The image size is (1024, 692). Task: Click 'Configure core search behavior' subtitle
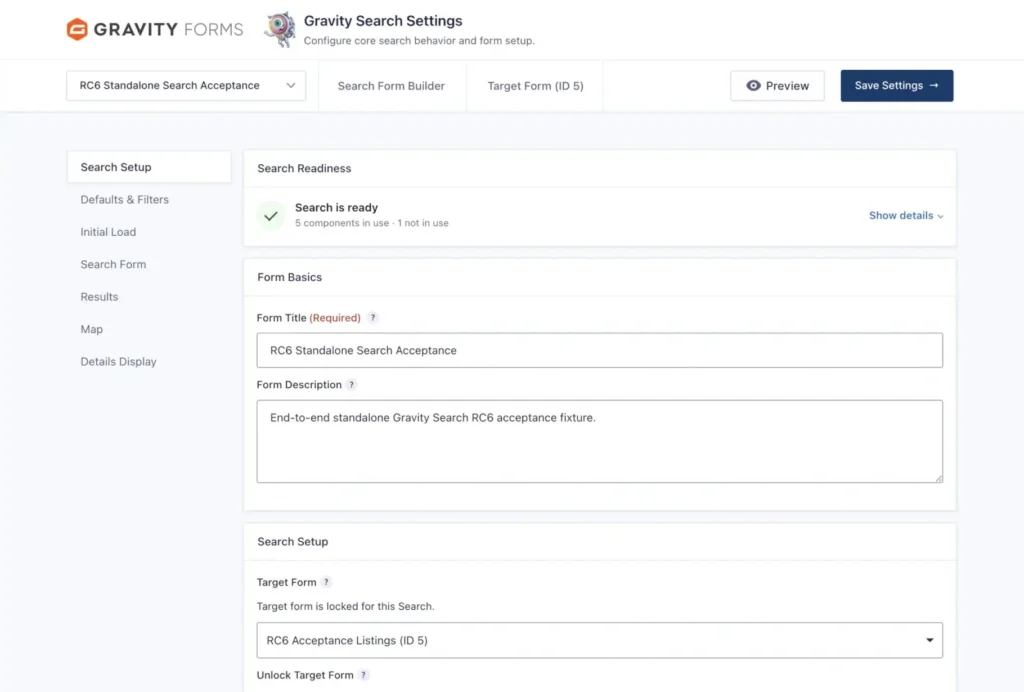[x=419, y=40]
